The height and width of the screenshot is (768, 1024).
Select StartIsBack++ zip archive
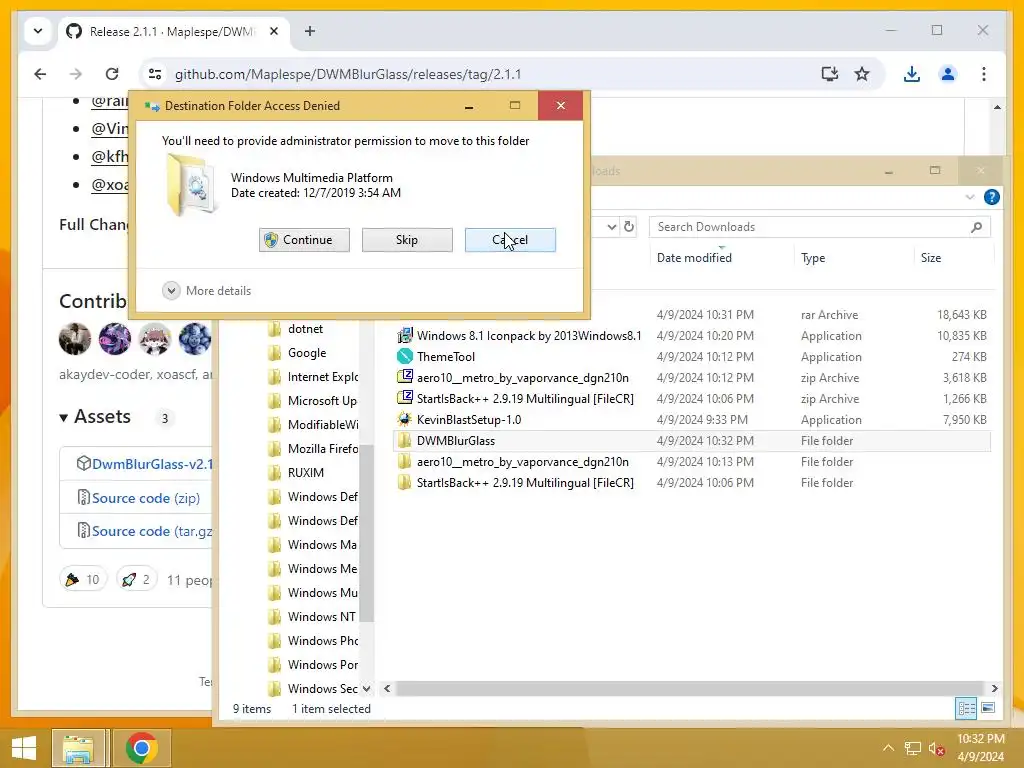point(692,398)
